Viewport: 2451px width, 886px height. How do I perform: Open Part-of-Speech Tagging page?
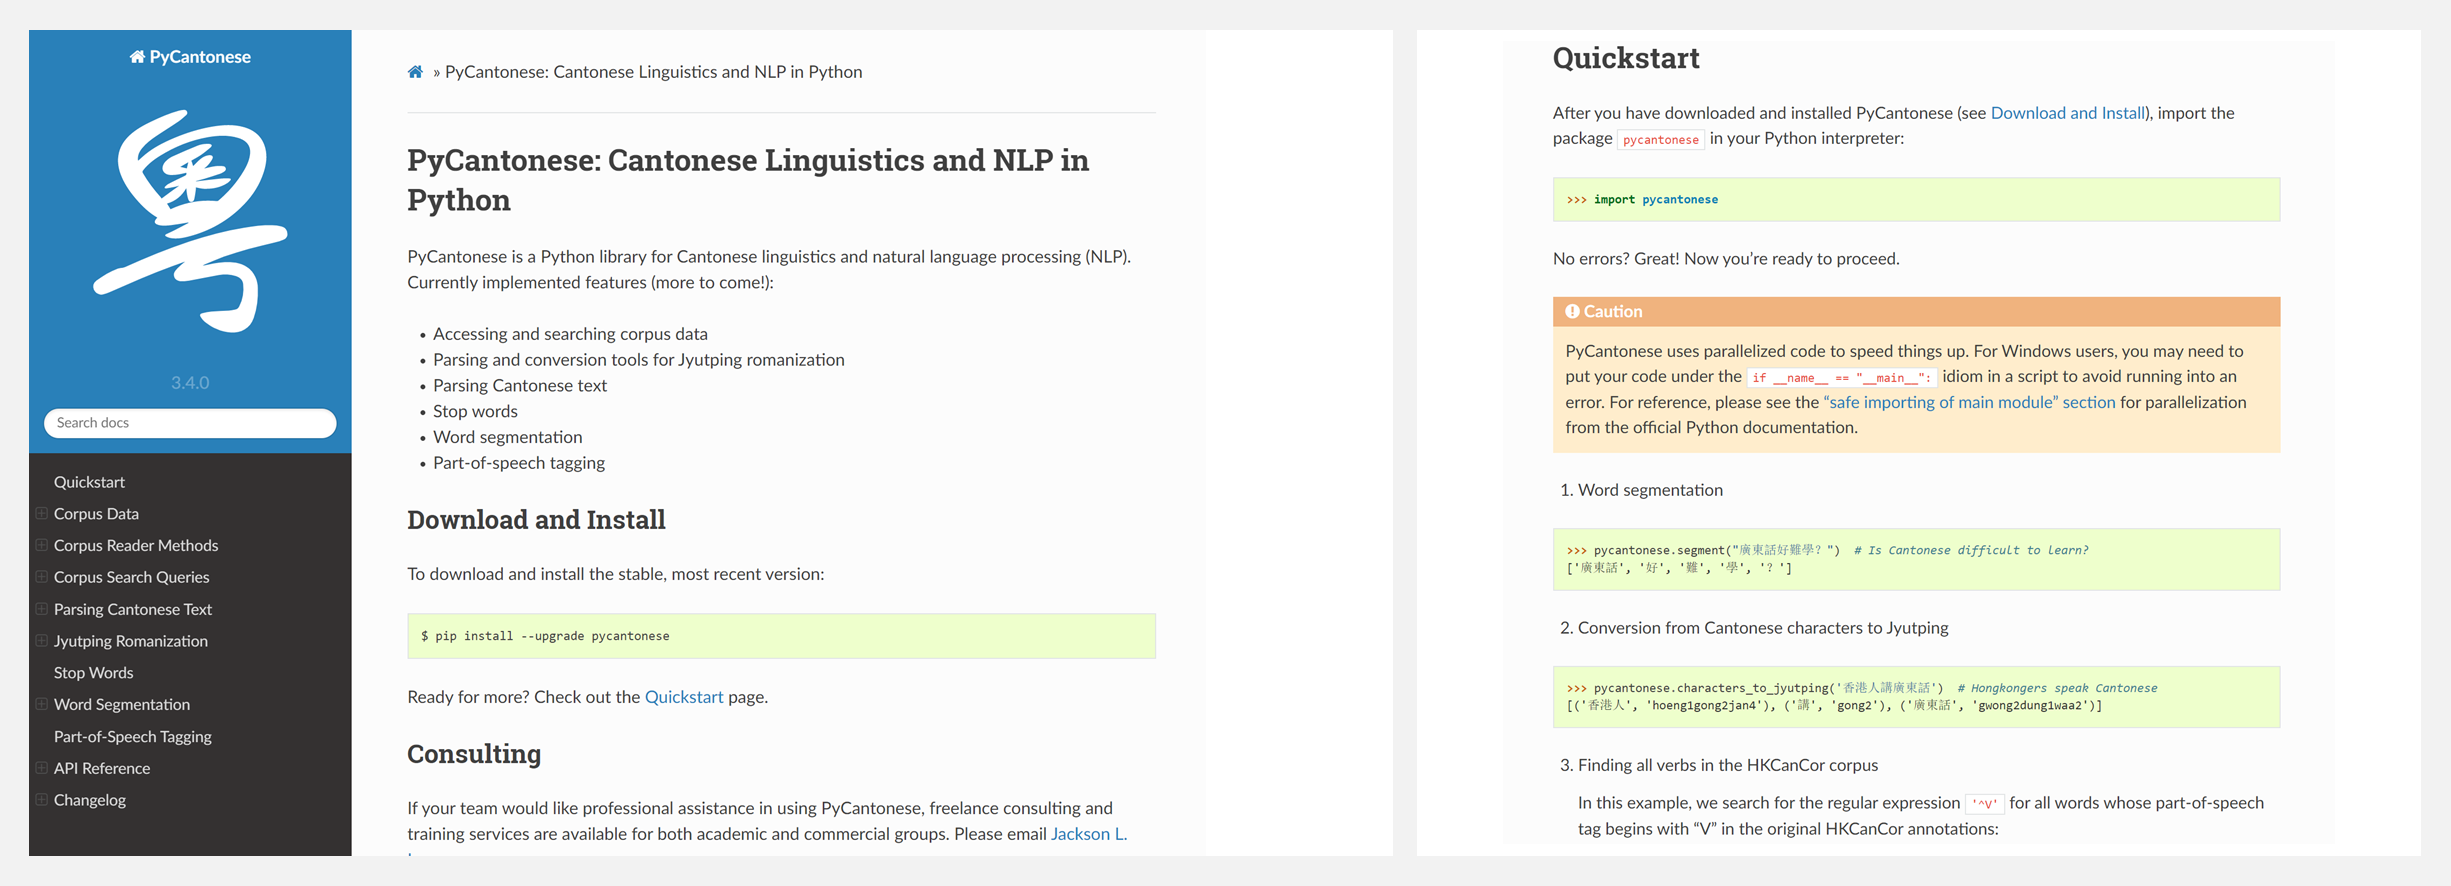133,737
